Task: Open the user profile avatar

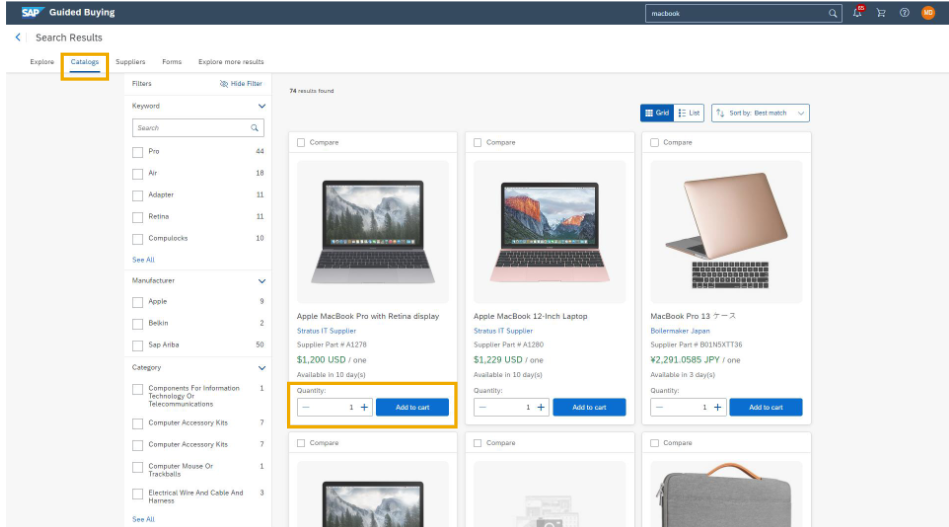Action: pos(928,13)
